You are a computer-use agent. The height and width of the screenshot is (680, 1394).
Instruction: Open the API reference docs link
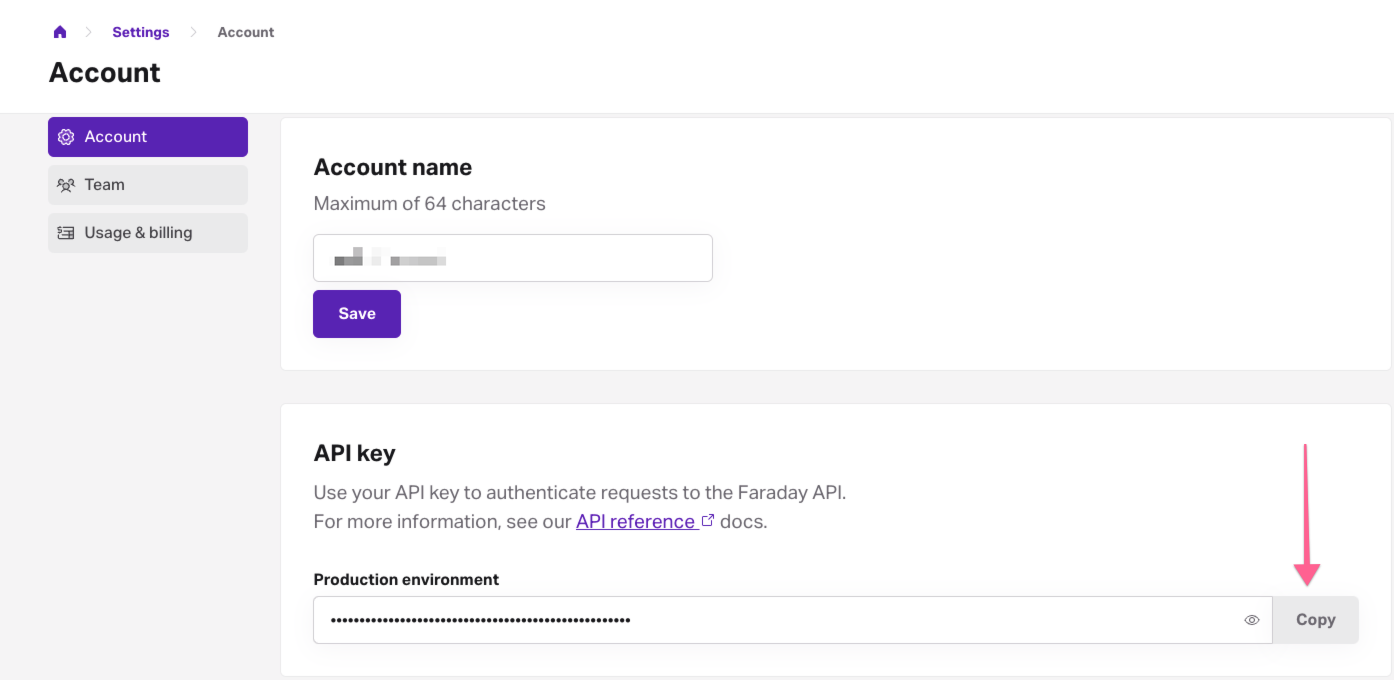click(635, 521)
